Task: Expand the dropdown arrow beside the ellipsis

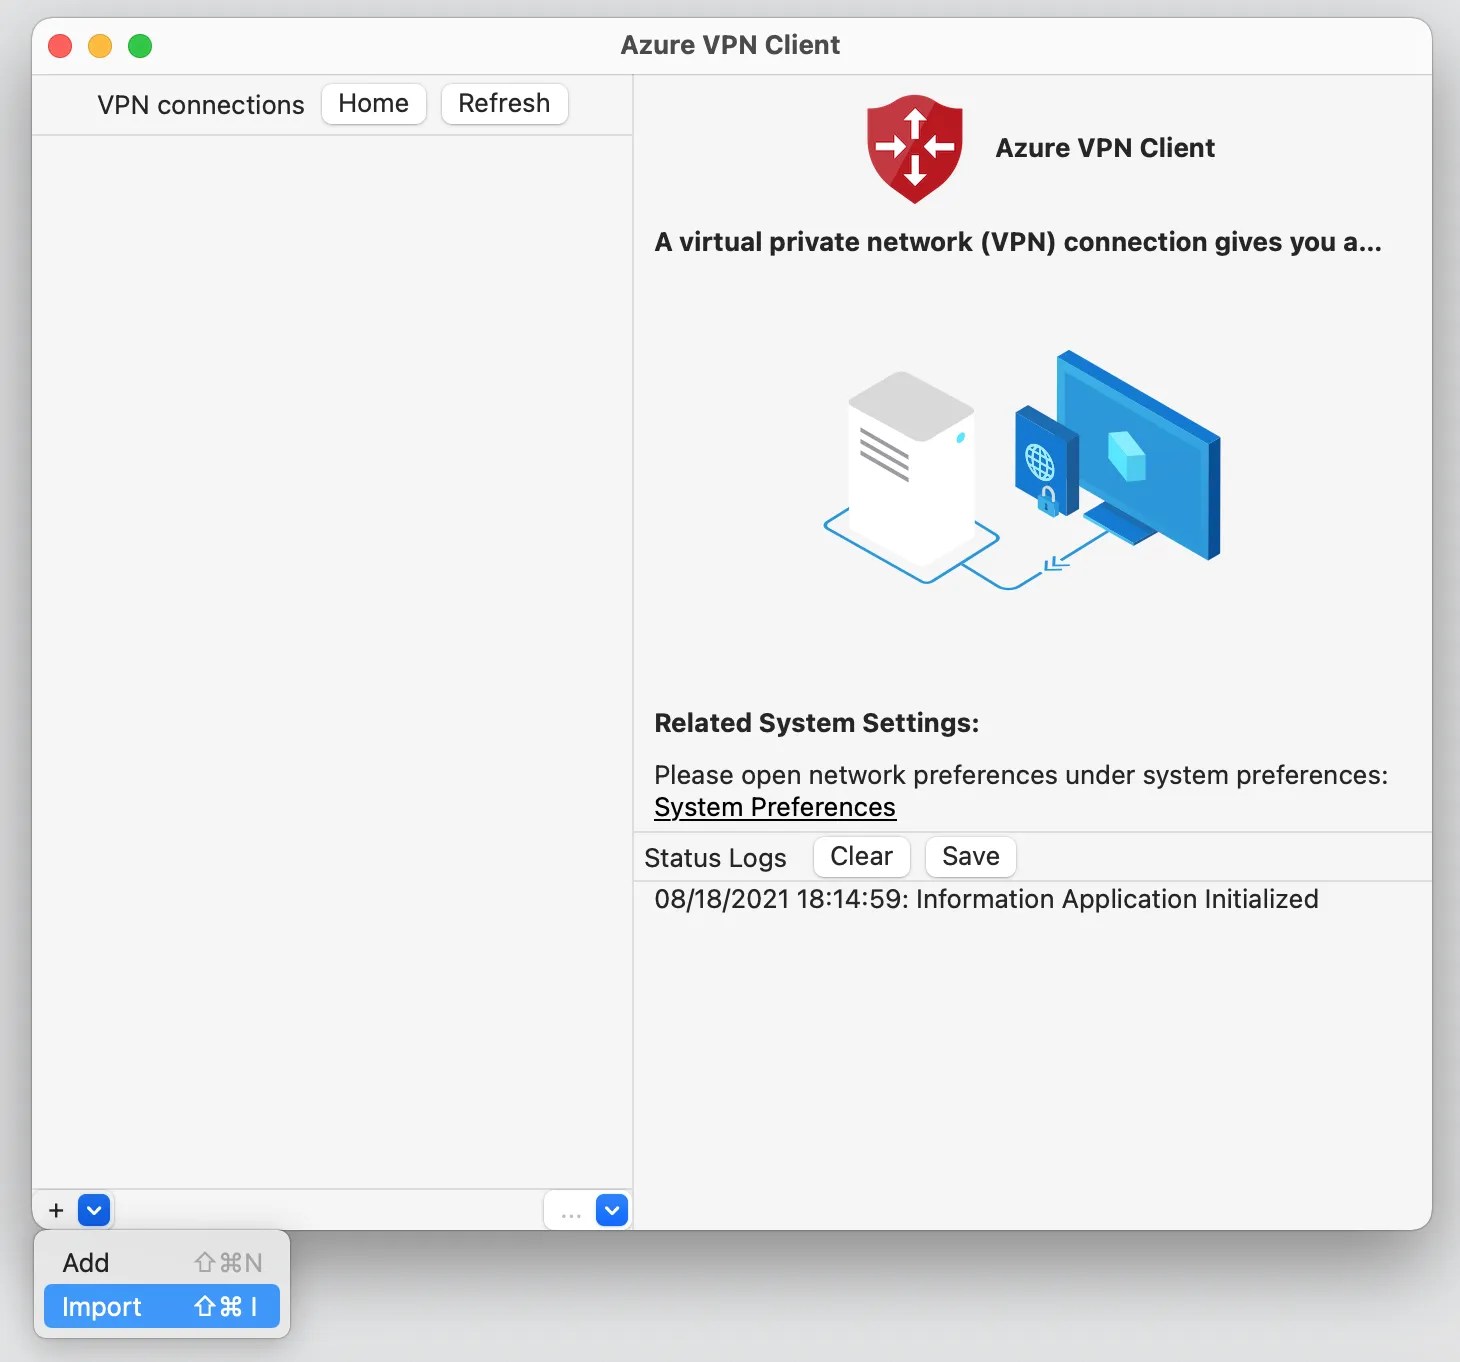Action: (612, 1211)
